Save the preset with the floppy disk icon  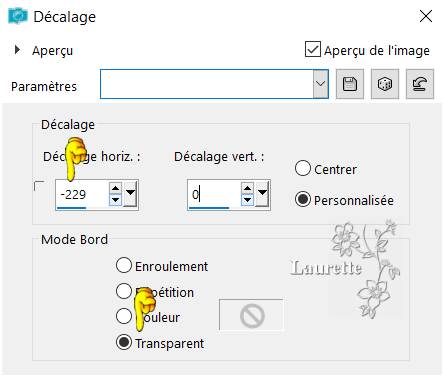pyautogui.click(x=350, y=84)
